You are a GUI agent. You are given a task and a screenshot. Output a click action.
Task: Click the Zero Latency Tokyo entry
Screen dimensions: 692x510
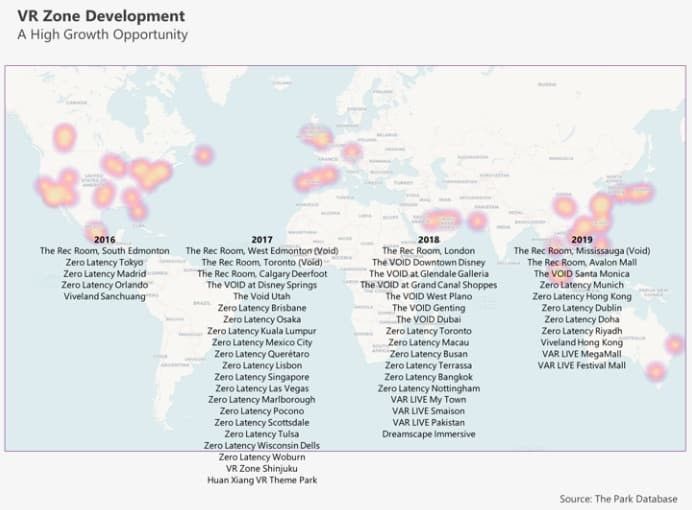click(x=104, y=262)
